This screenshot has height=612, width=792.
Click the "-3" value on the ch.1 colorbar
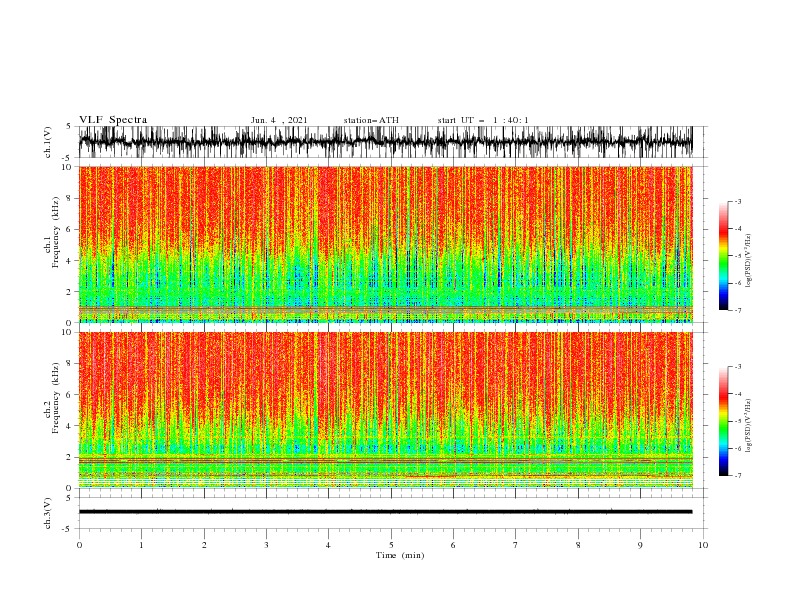coord(737,201)
